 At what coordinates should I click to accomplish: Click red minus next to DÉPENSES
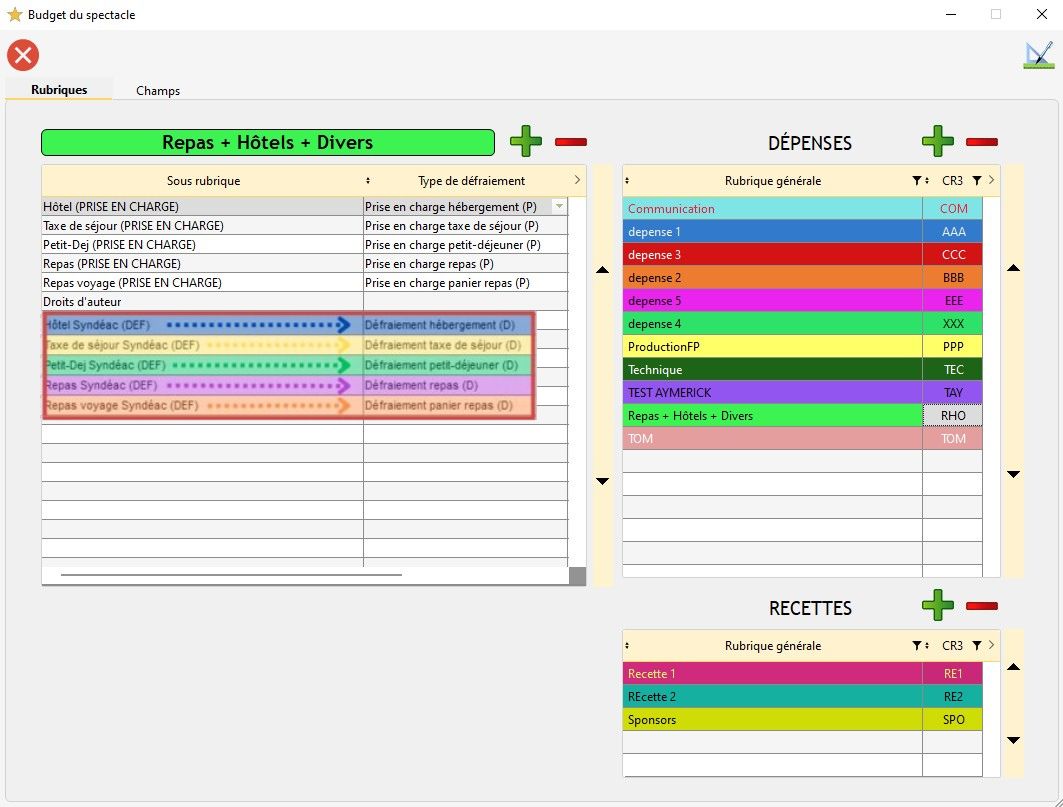[x=982, y=142]
